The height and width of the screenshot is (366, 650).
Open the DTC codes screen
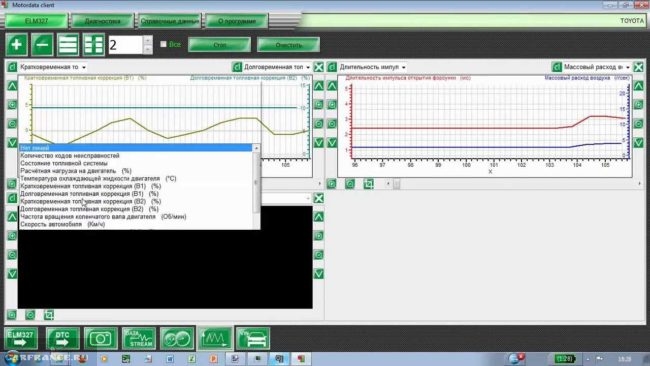[x=63, y=339]
